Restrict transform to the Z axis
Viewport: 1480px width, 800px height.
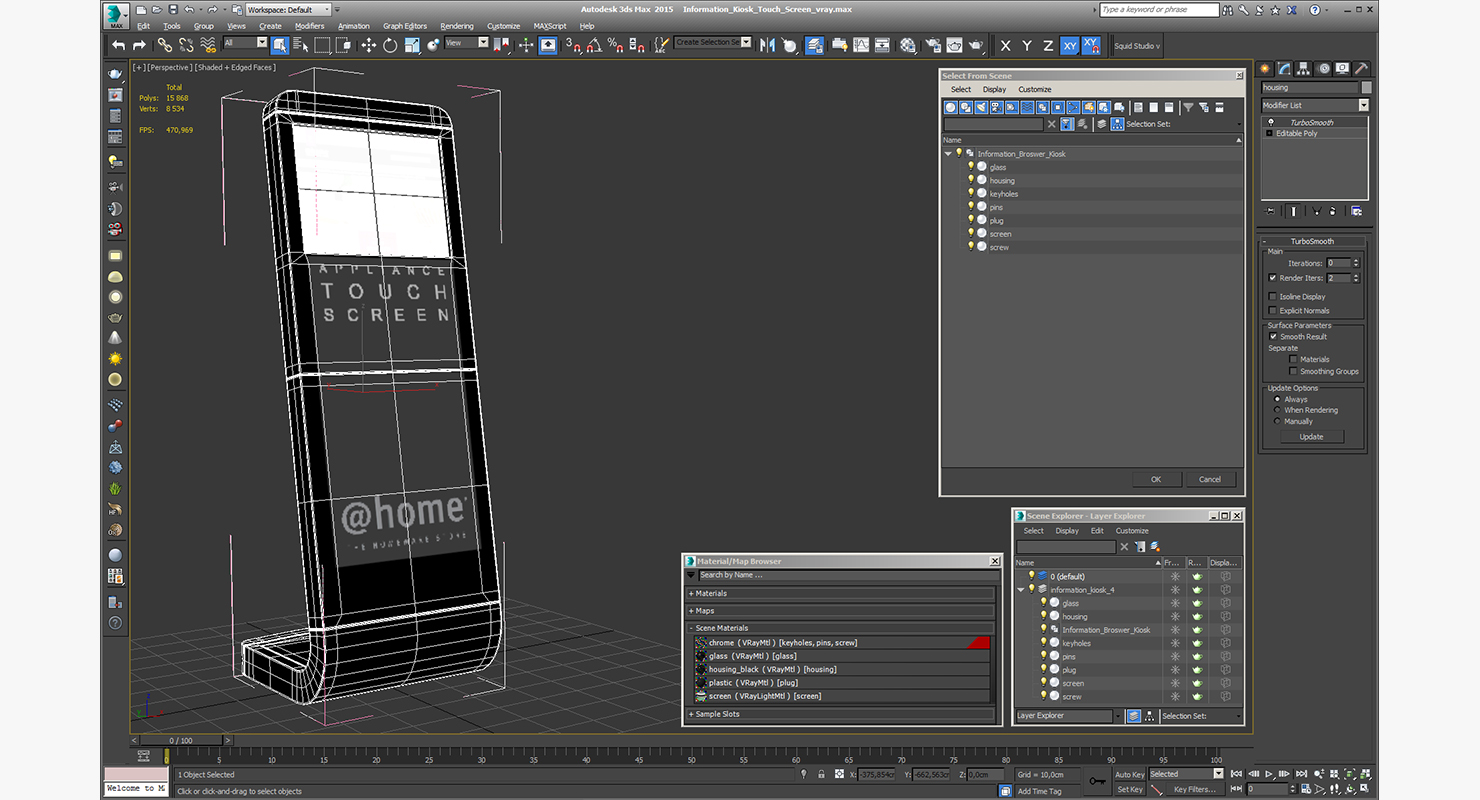point(1048,46)
